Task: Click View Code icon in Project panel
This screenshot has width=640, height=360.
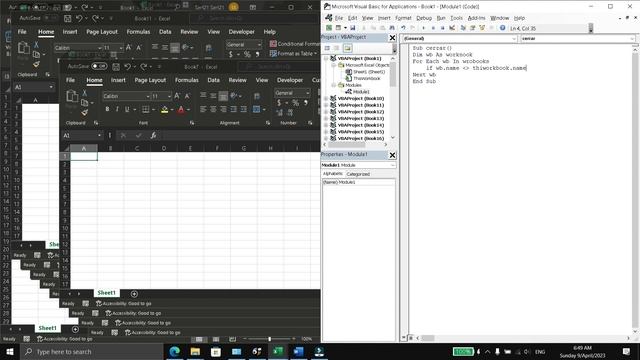Action: [327, 48]
